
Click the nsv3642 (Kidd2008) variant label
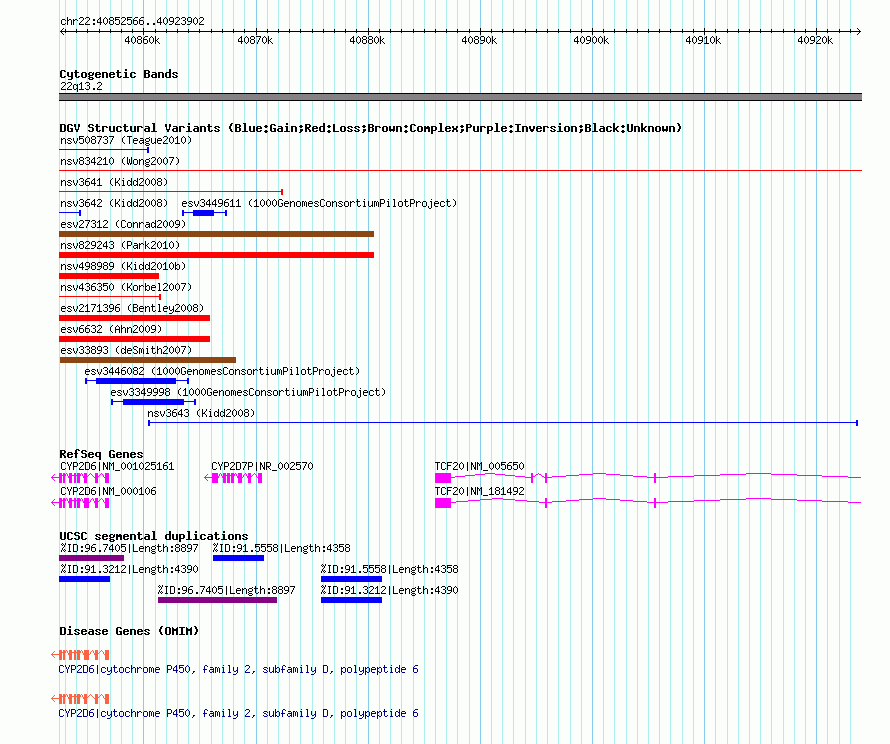[x=114, y=203]
